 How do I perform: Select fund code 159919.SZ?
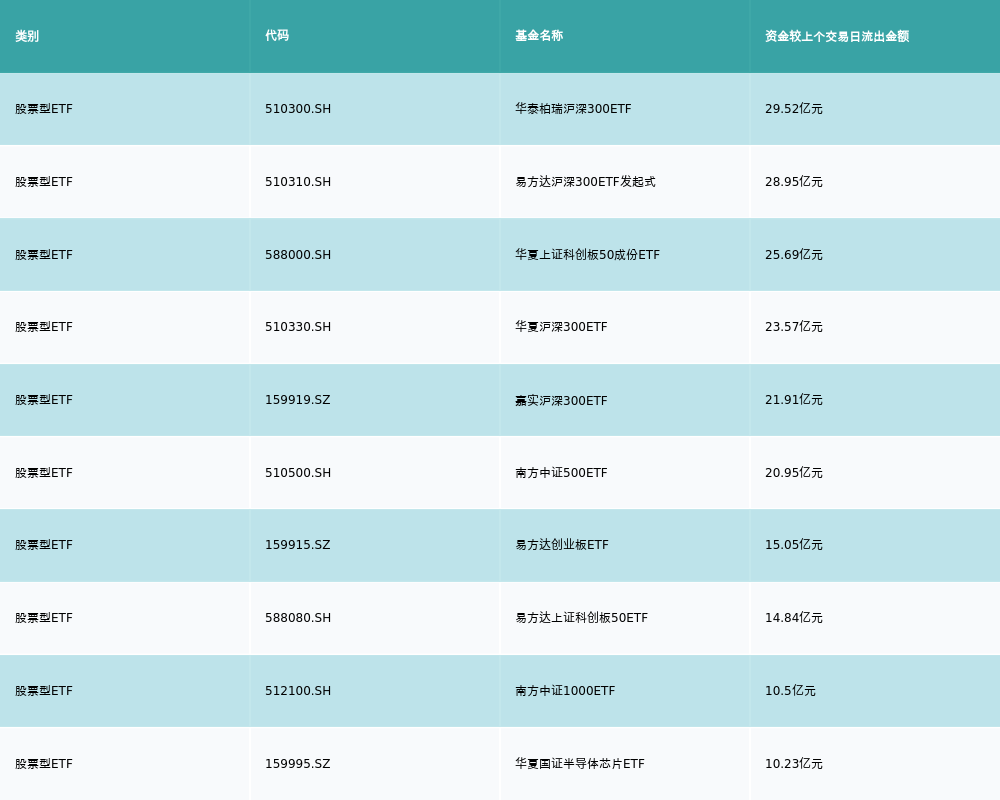[x=297, y=400]
